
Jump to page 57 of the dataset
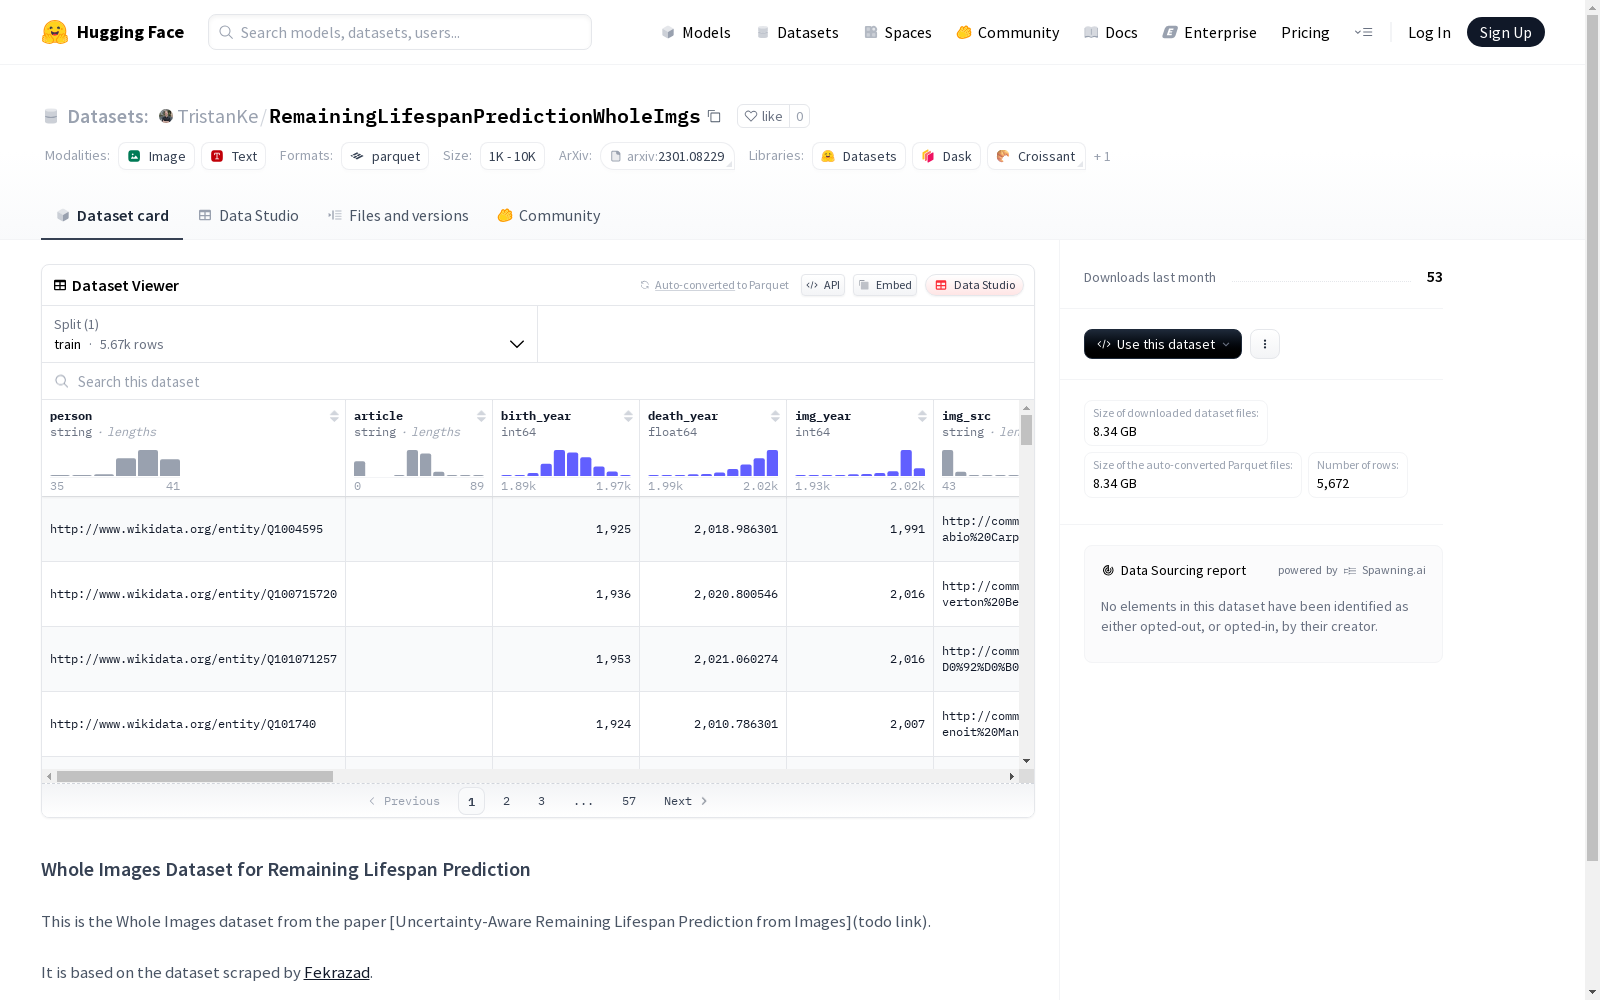coord(629,801)
